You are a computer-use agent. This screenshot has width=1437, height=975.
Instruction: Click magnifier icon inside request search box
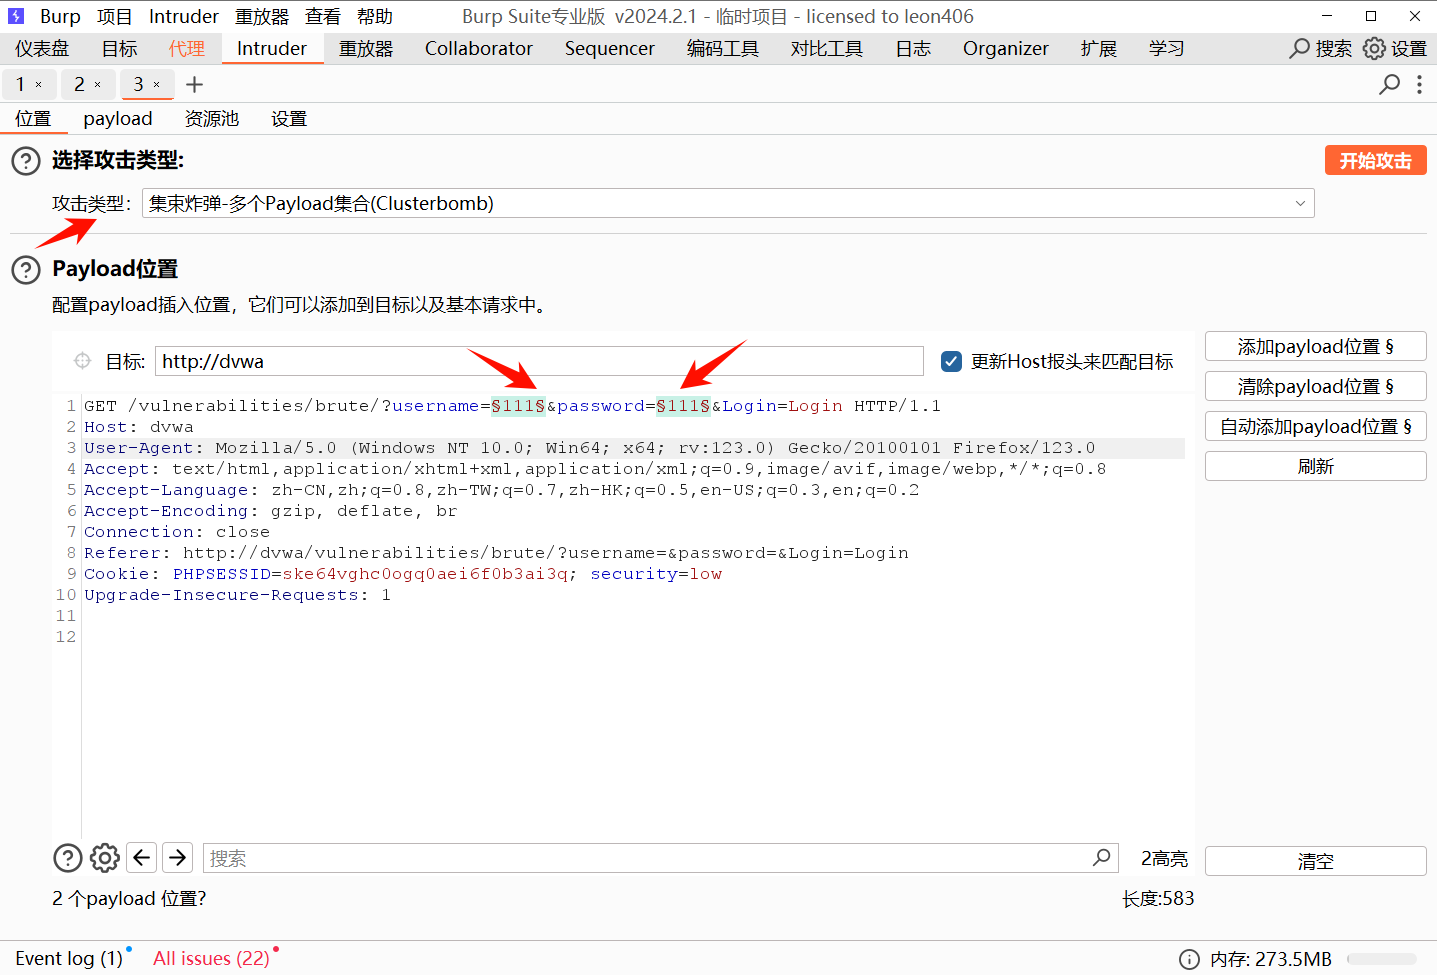(x=1102, y=857)
